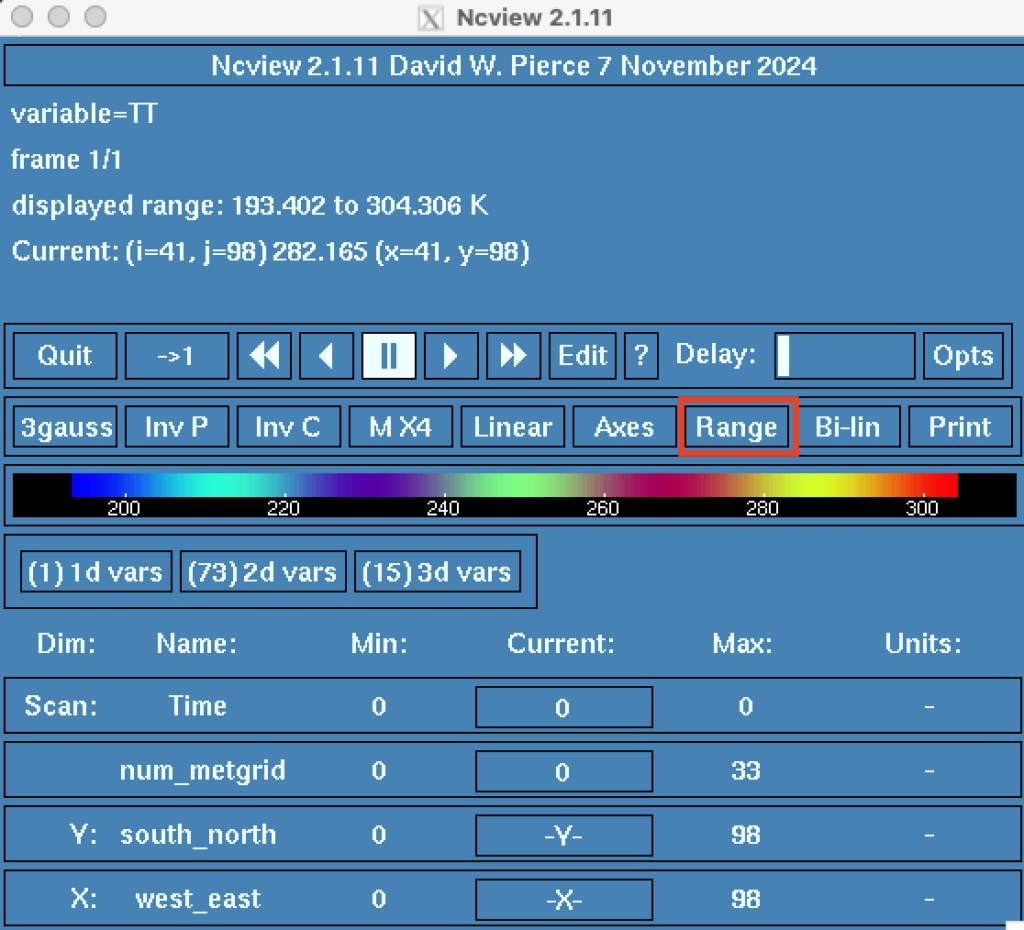
Task: Click the 'displayed range: 193.402 to 304.306 K' text
Action: tap(249, 206)
